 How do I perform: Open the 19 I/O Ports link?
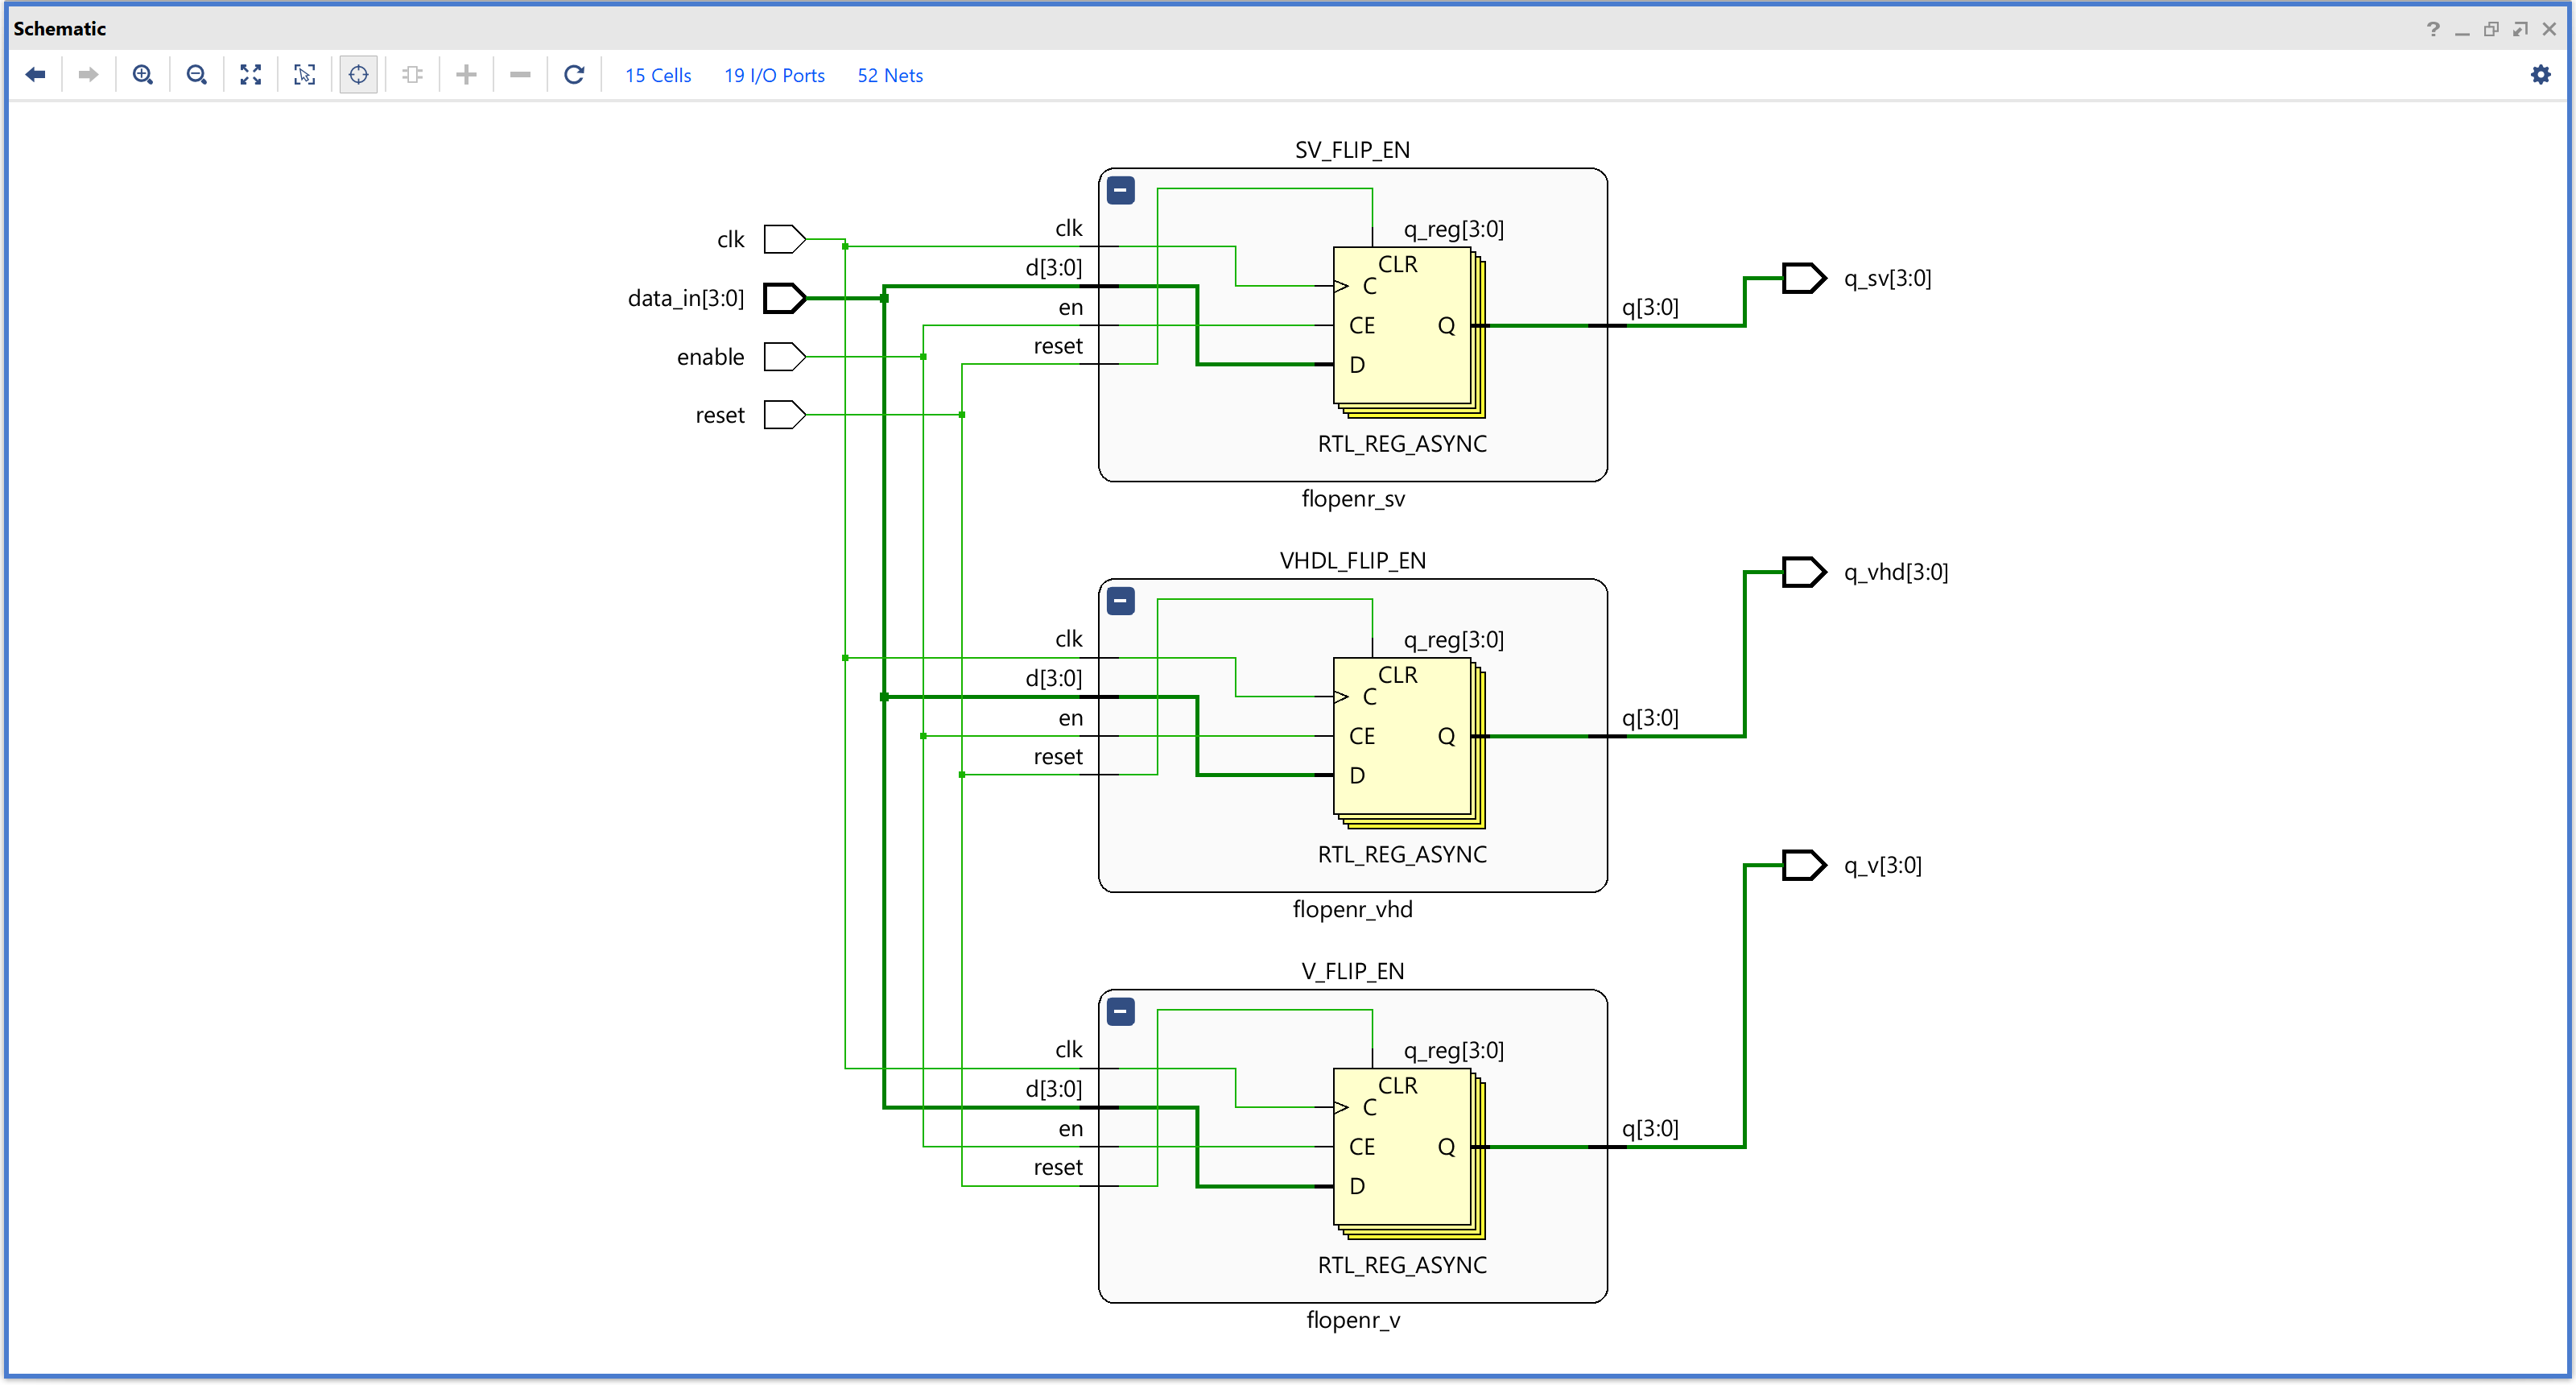(x=774, y=76)
